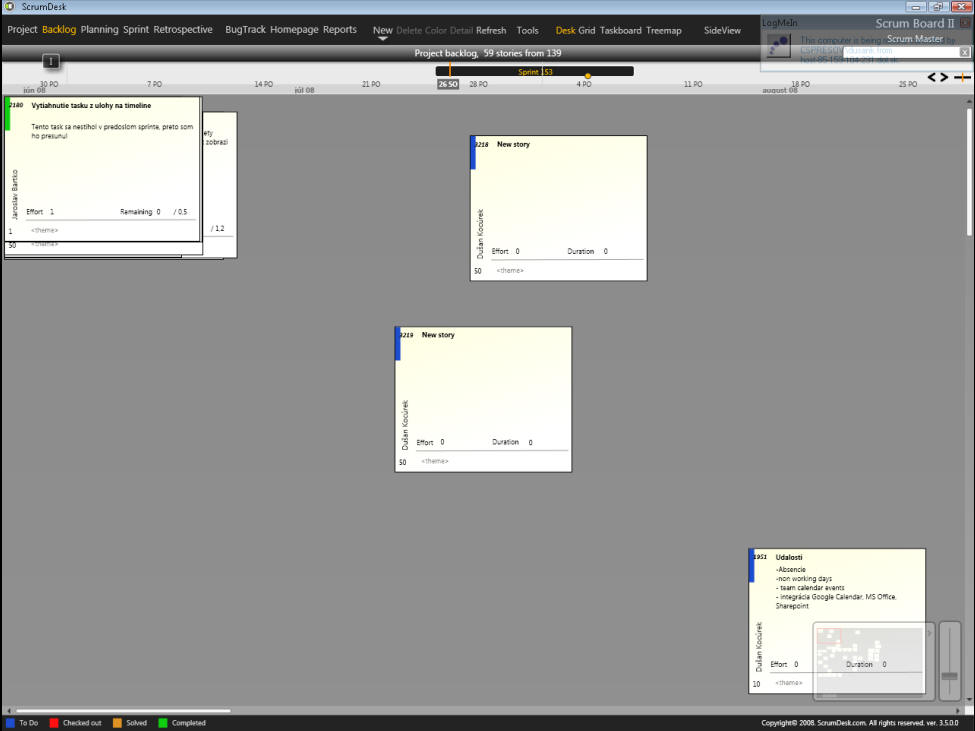Click New to create a story

[x=382, y=30]
